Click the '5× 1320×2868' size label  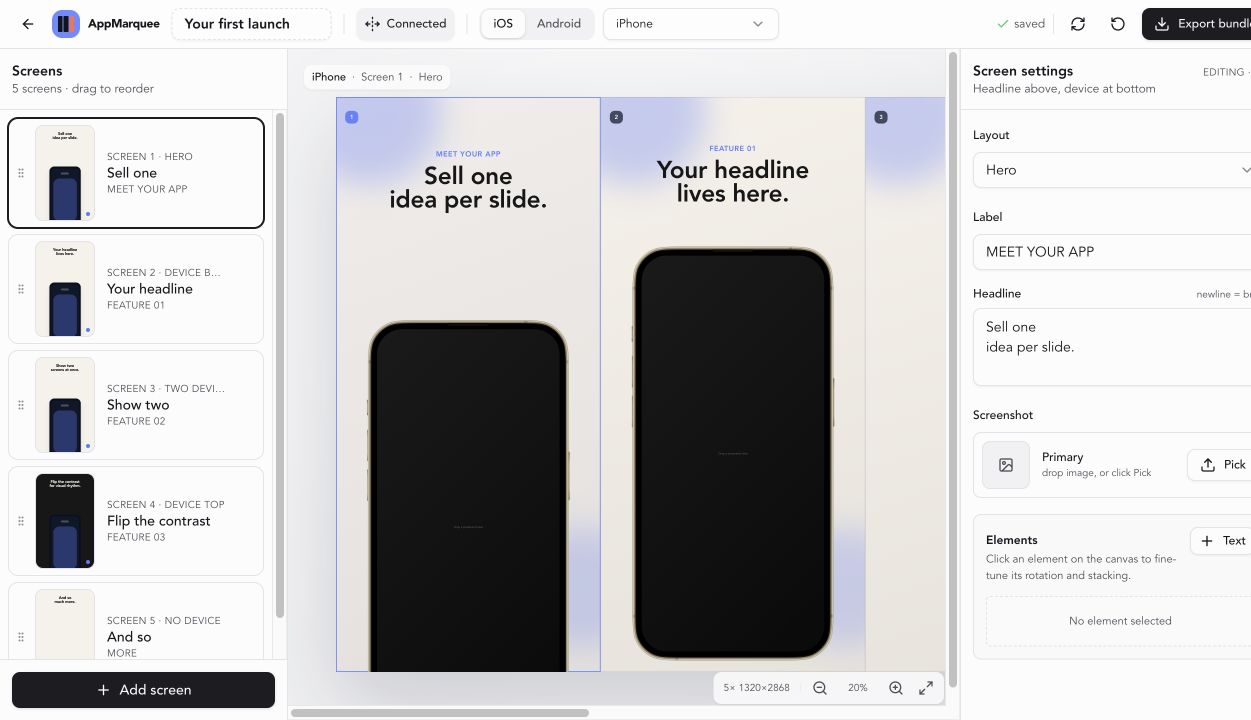click(x=756, y=688)
